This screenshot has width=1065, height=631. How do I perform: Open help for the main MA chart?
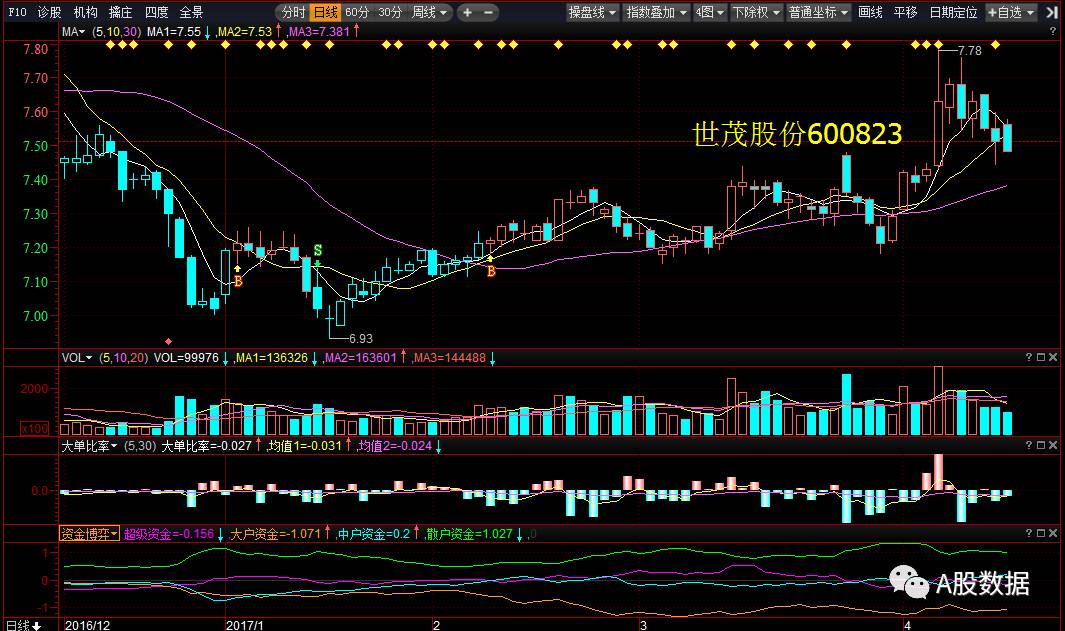1053,31
